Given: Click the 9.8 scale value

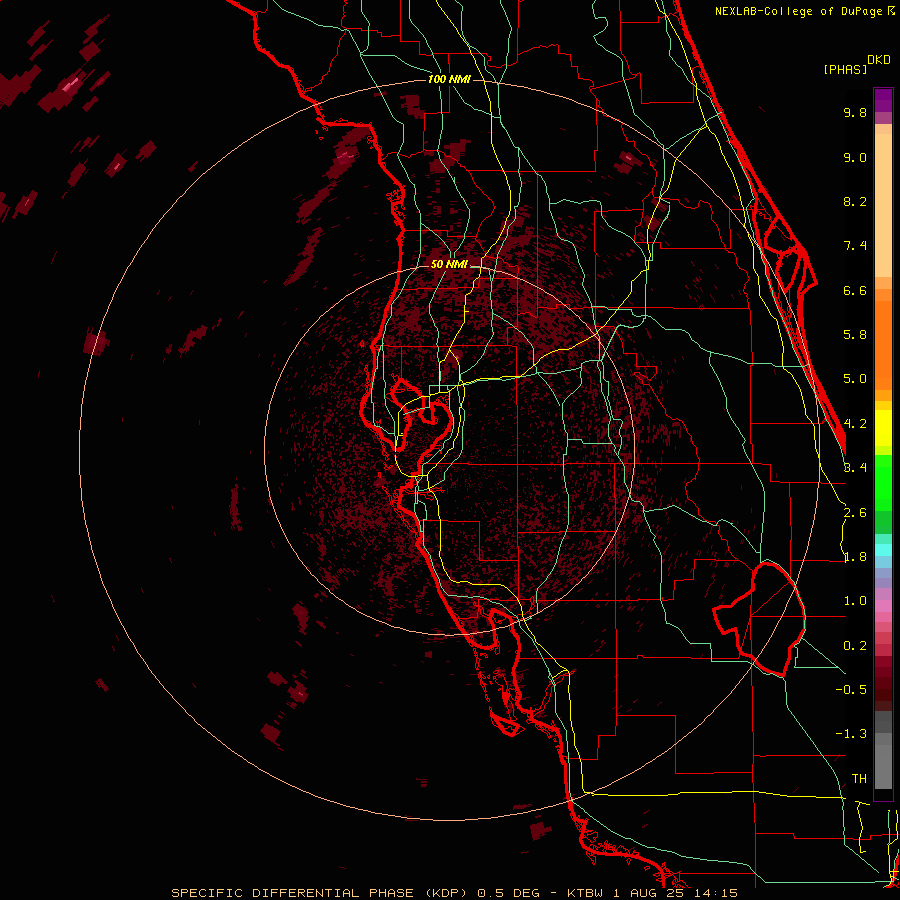Looking at the screenshot, I should (x=855, y=112).
